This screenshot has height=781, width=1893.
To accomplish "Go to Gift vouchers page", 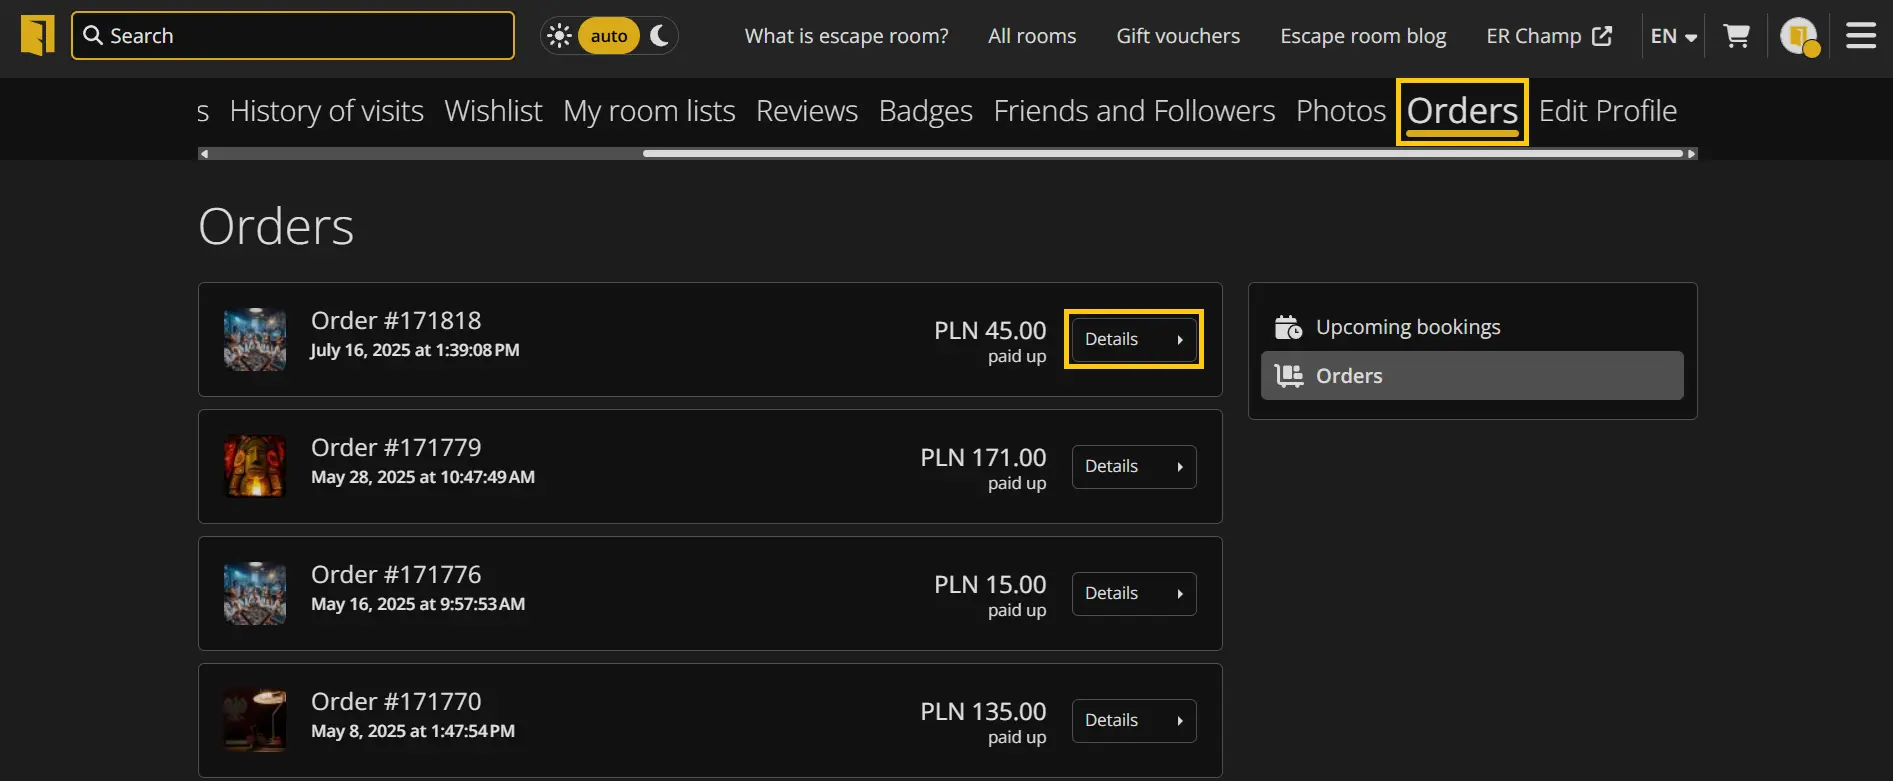I will (x=1178, y=36).
